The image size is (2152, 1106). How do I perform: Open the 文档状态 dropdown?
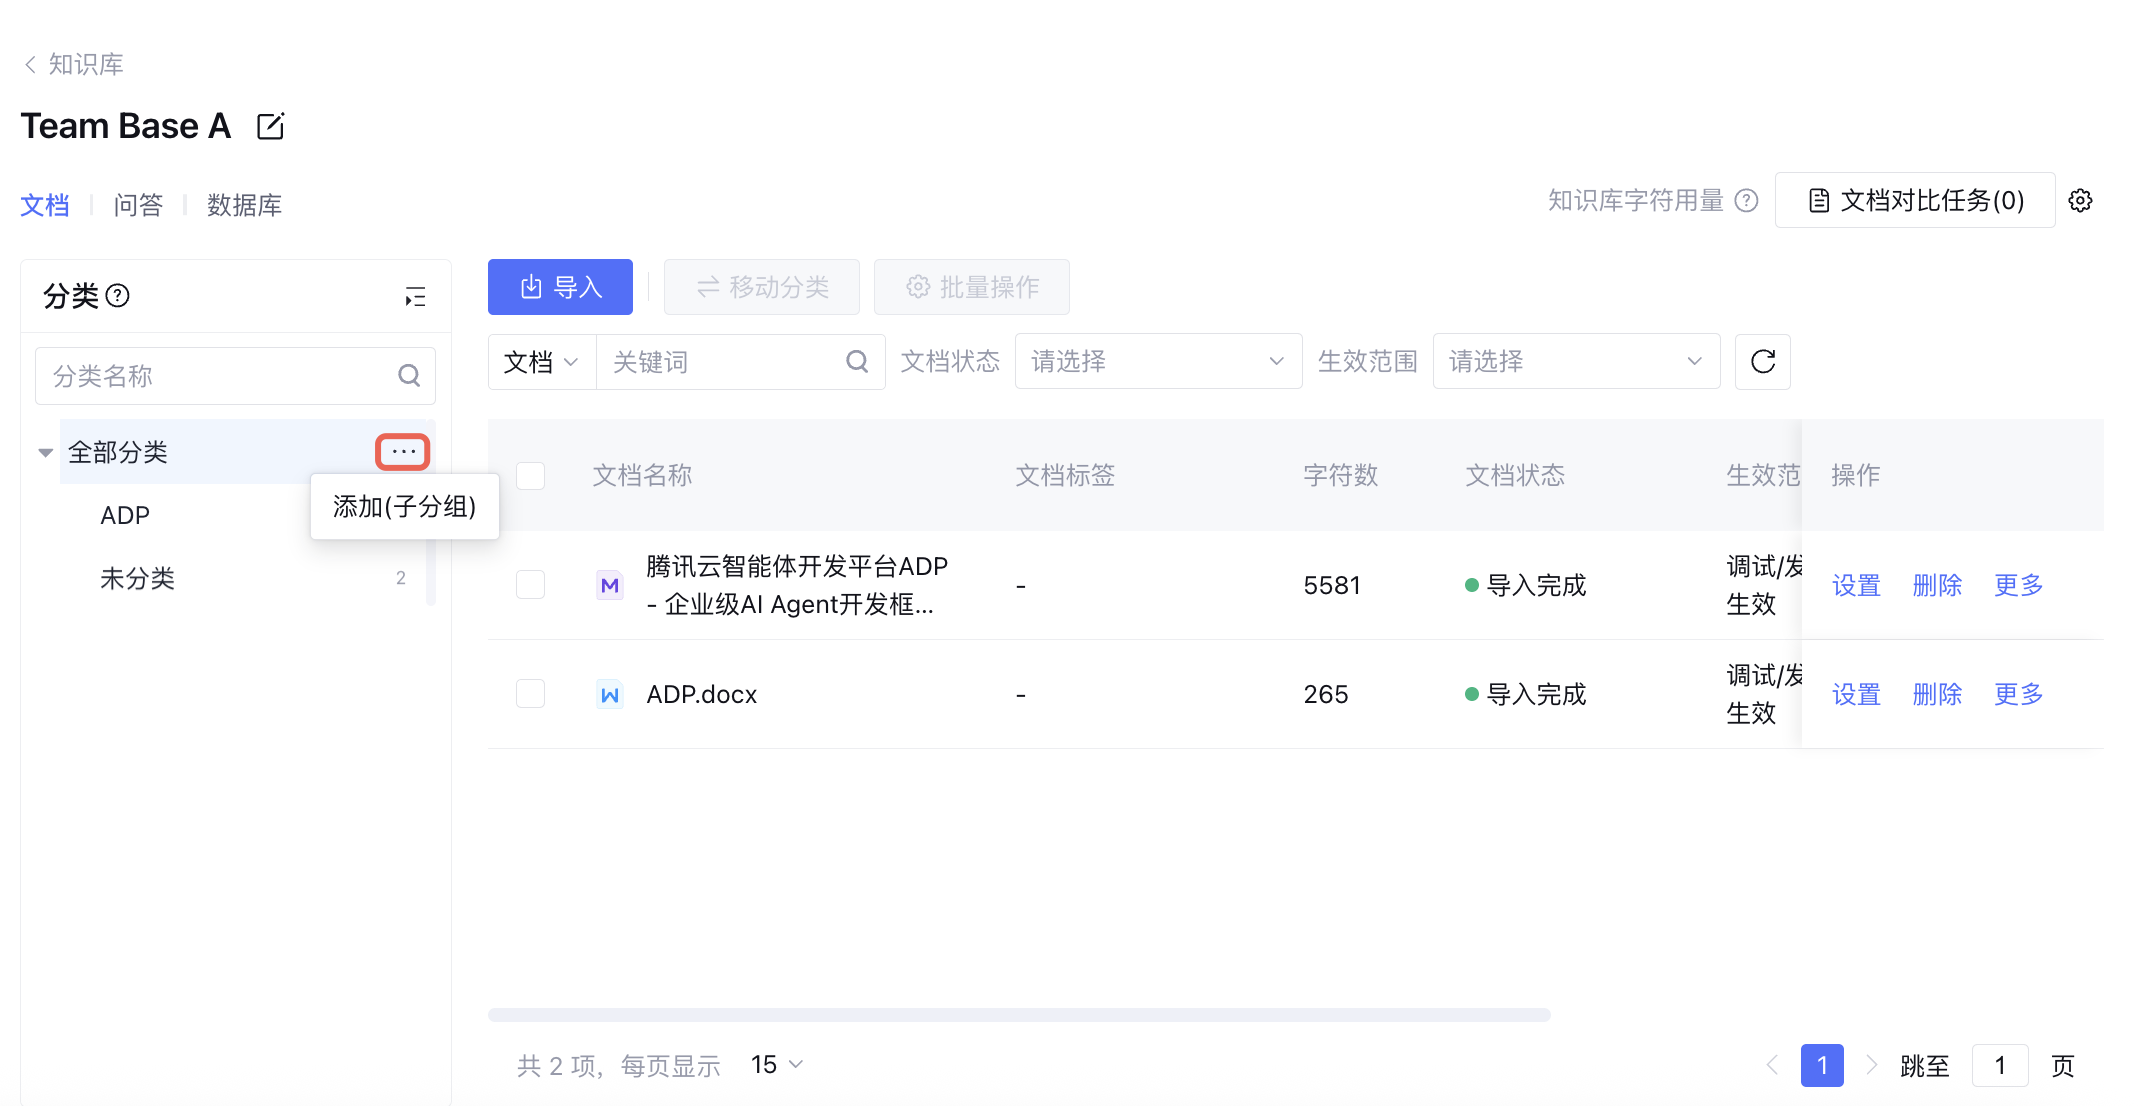pos(1157,362)
